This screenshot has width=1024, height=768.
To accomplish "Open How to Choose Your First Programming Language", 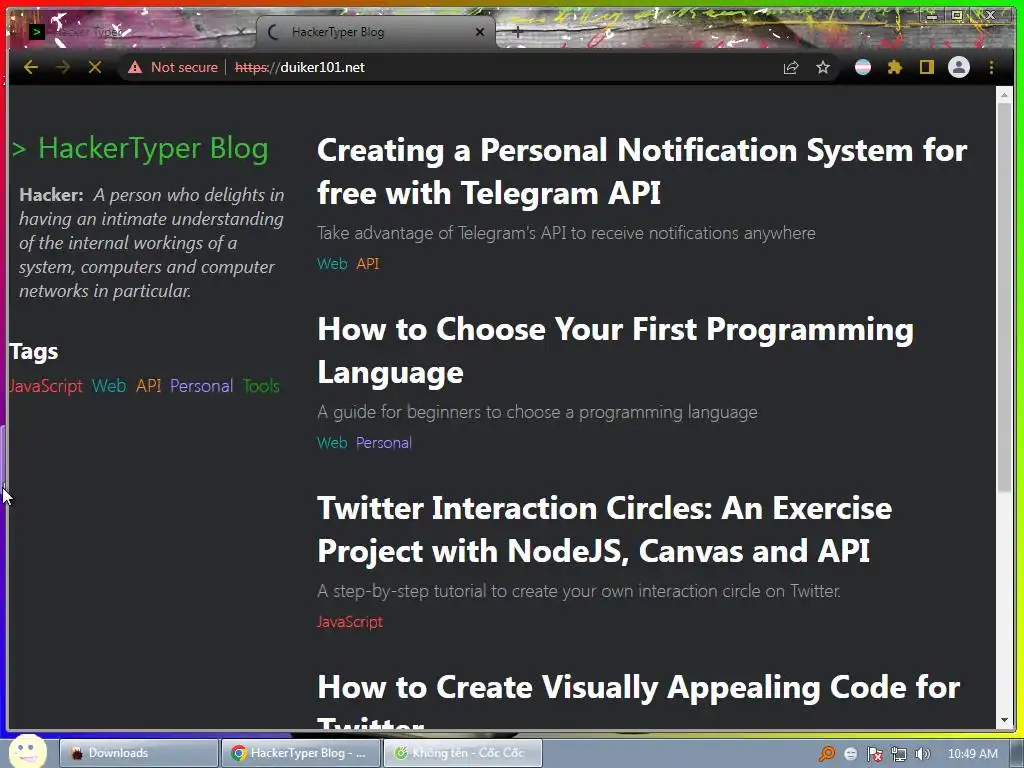I will coord(615,350).
